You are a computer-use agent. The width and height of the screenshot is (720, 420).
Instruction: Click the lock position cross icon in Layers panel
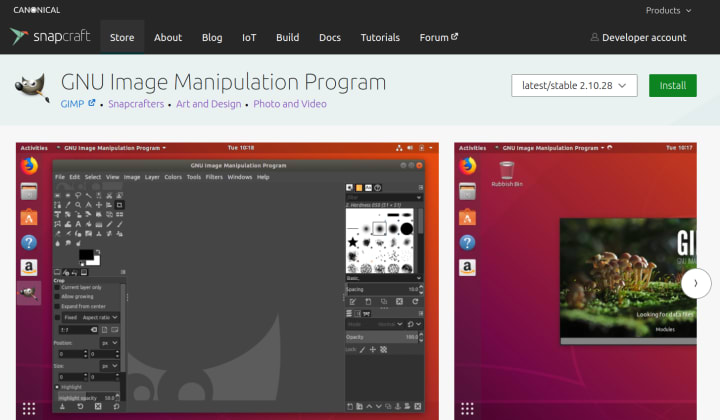pos(372,350)
